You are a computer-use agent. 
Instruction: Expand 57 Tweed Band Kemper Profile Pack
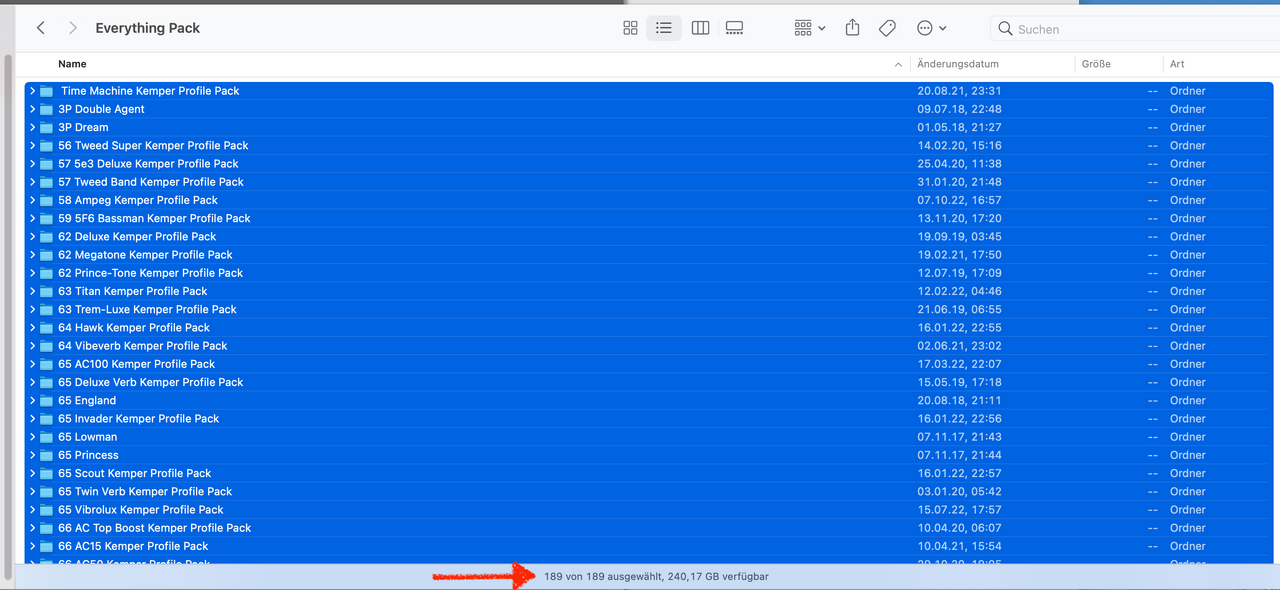coord(32,182)
